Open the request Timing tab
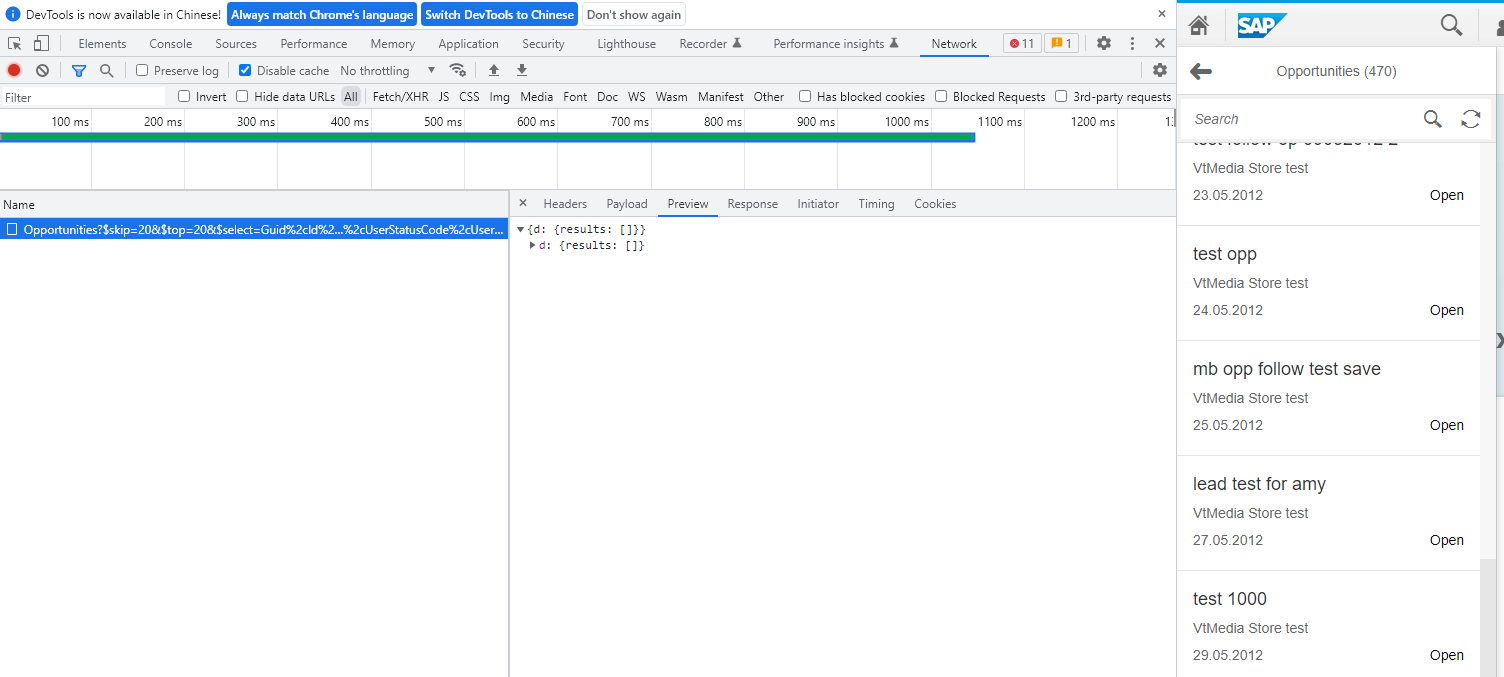Screen dimensions: 1504x677 [x=876, y=203]
